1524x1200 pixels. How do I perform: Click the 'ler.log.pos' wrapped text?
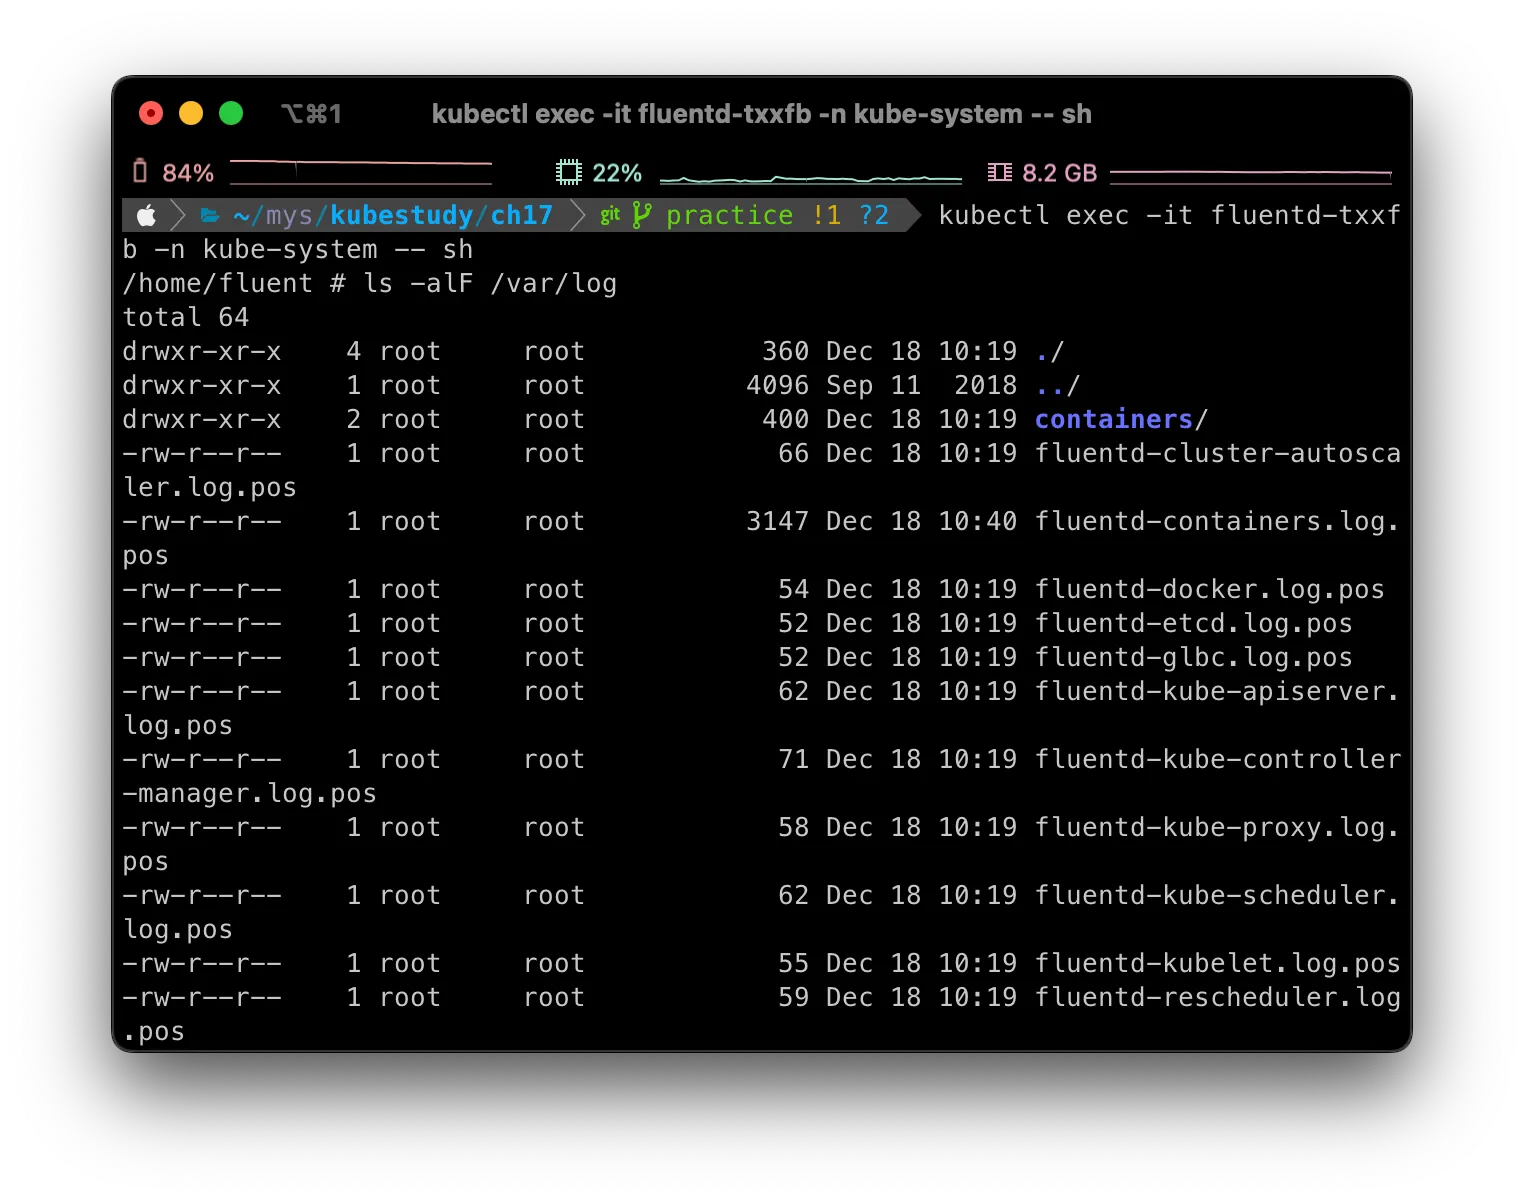click(x=210, y=487)
